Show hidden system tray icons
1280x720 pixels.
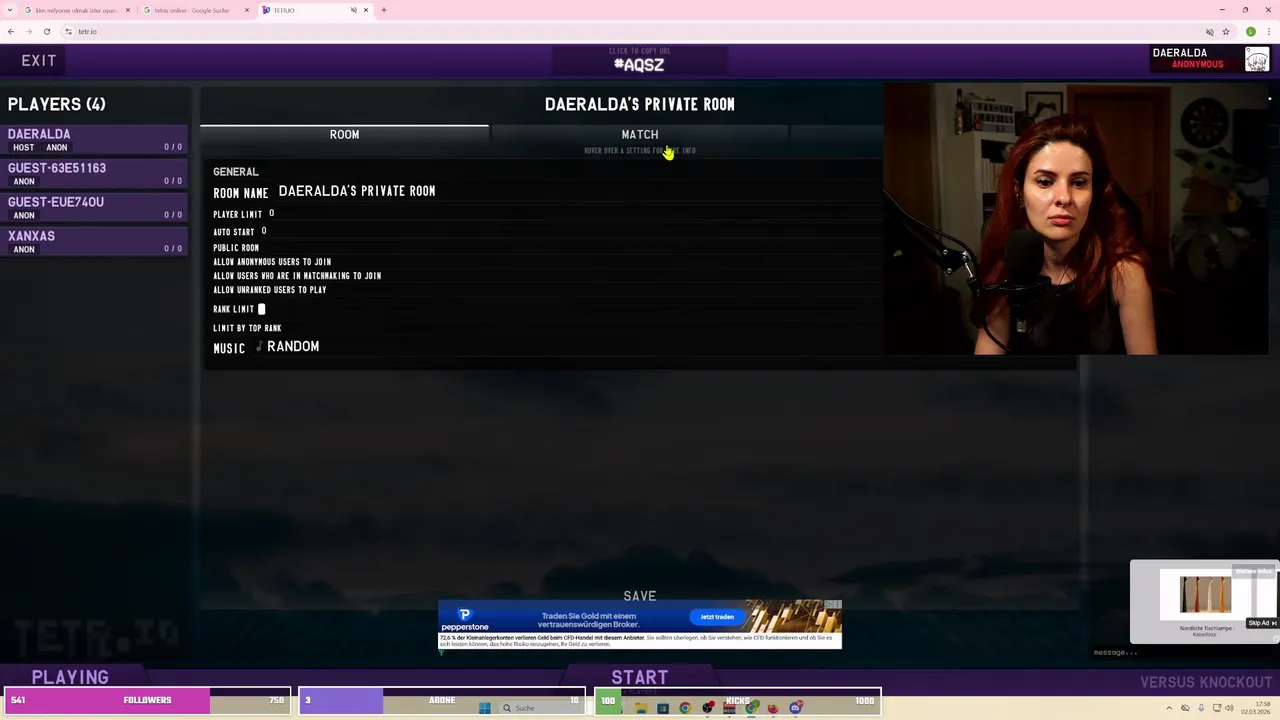[1169, 708]
